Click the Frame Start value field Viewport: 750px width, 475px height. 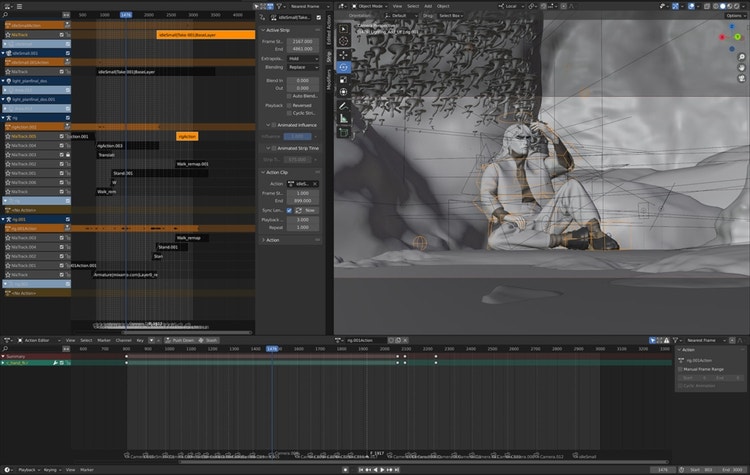(x=304, y=42)
